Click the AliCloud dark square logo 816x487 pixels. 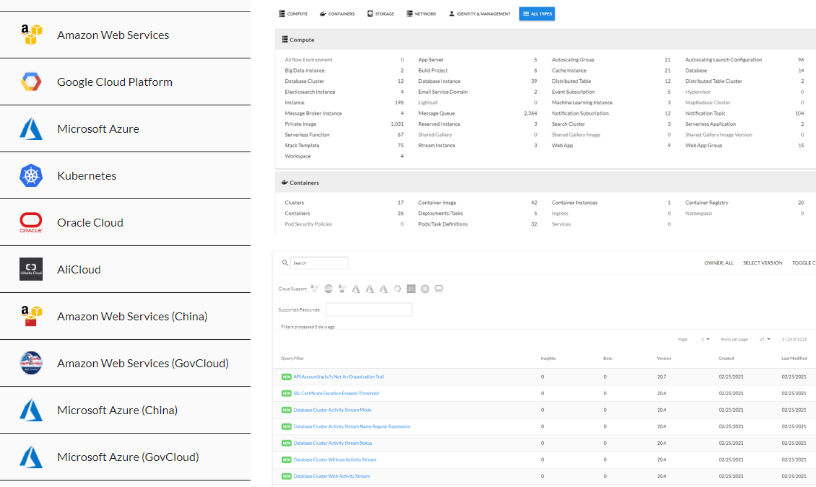point(31,269)
